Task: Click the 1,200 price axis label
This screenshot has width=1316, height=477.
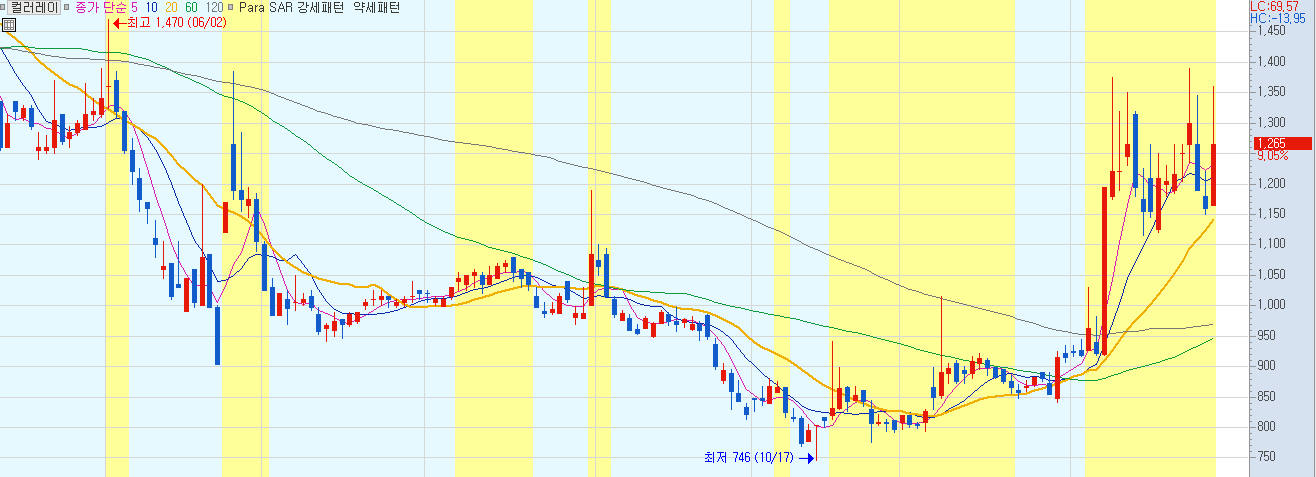Action: coord(1272,183)
